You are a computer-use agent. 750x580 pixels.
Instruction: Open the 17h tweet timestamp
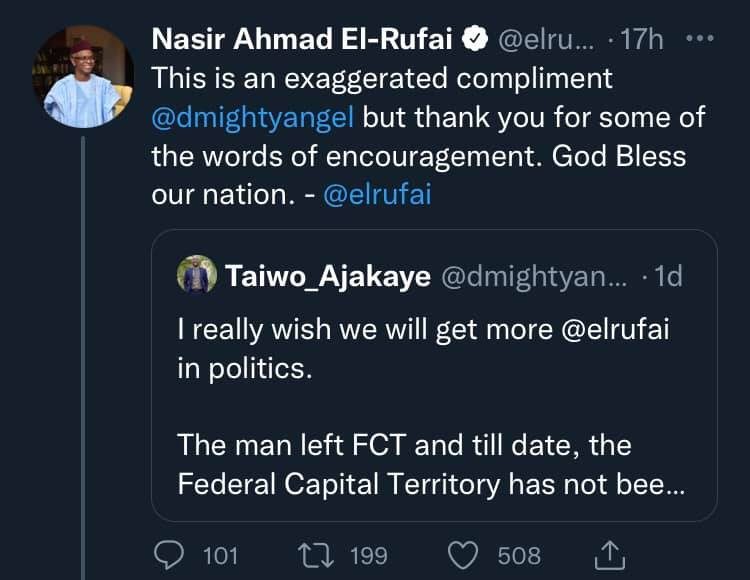(639, 41)
